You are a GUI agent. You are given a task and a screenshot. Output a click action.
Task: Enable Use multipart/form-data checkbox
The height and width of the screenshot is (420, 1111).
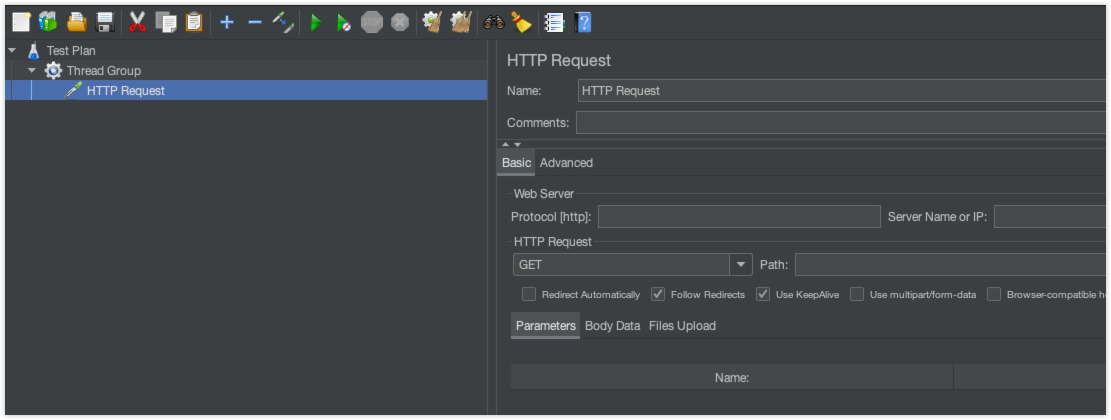pos(857,294)
